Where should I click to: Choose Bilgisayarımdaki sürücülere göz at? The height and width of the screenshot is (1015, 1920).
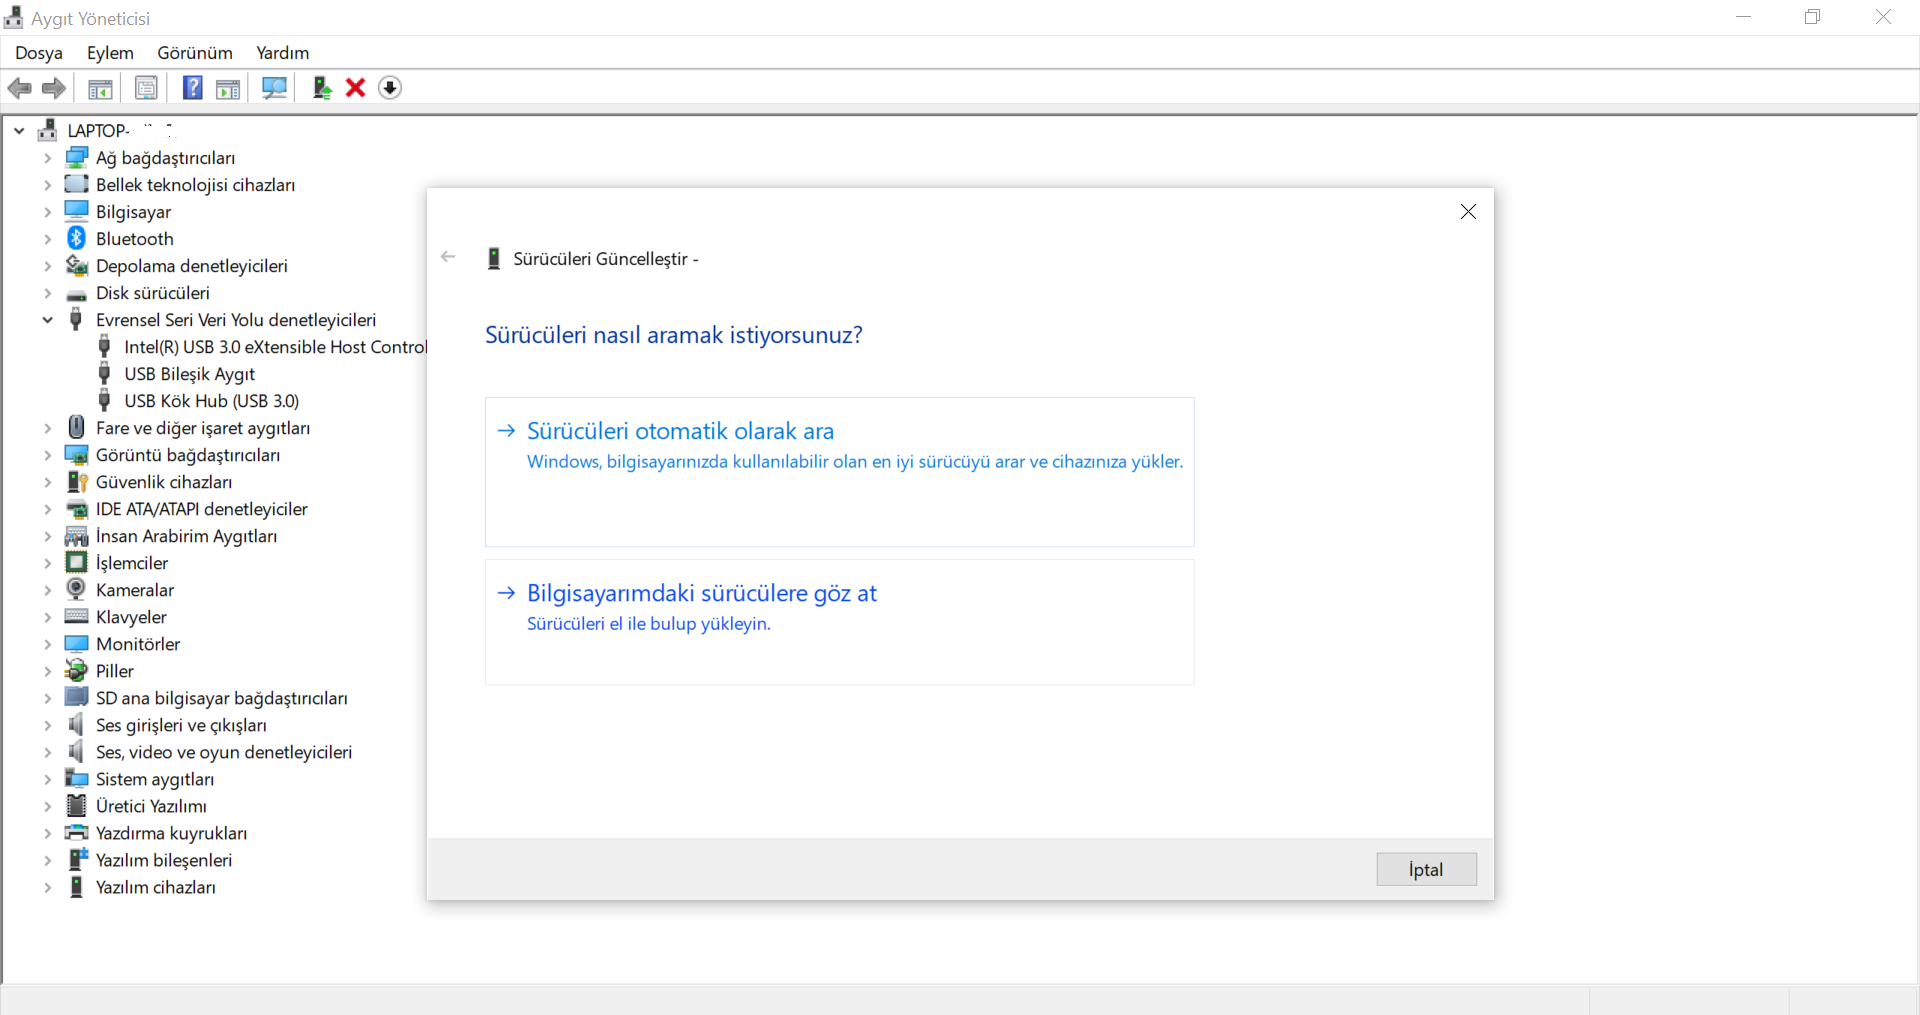[839, 622]
